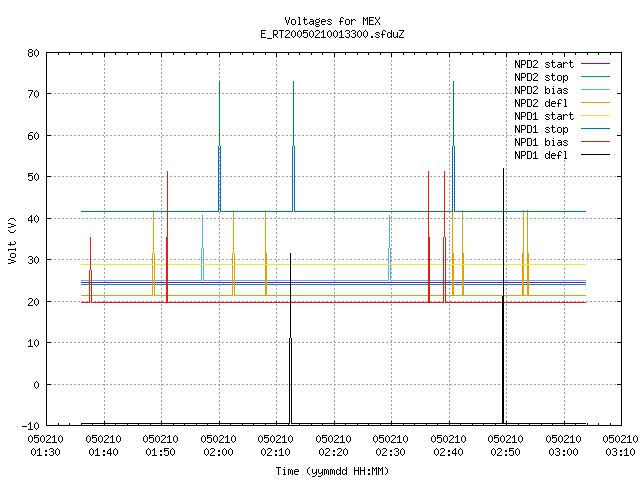Screen dimensions: 640x480
Task: Click the 'NPD2 stop' legend label
Action: 541,77
